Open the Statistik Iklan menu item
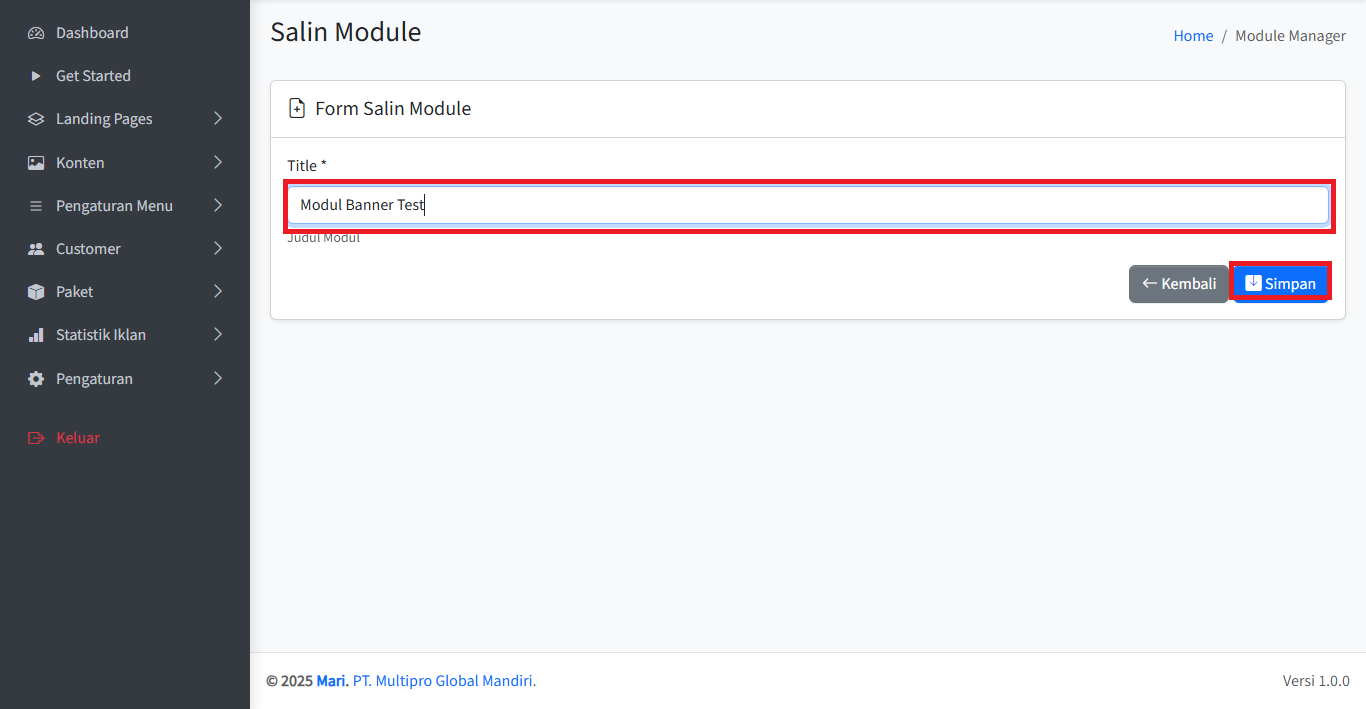This screenshot has height=709, width=1366. pos(101,335)
